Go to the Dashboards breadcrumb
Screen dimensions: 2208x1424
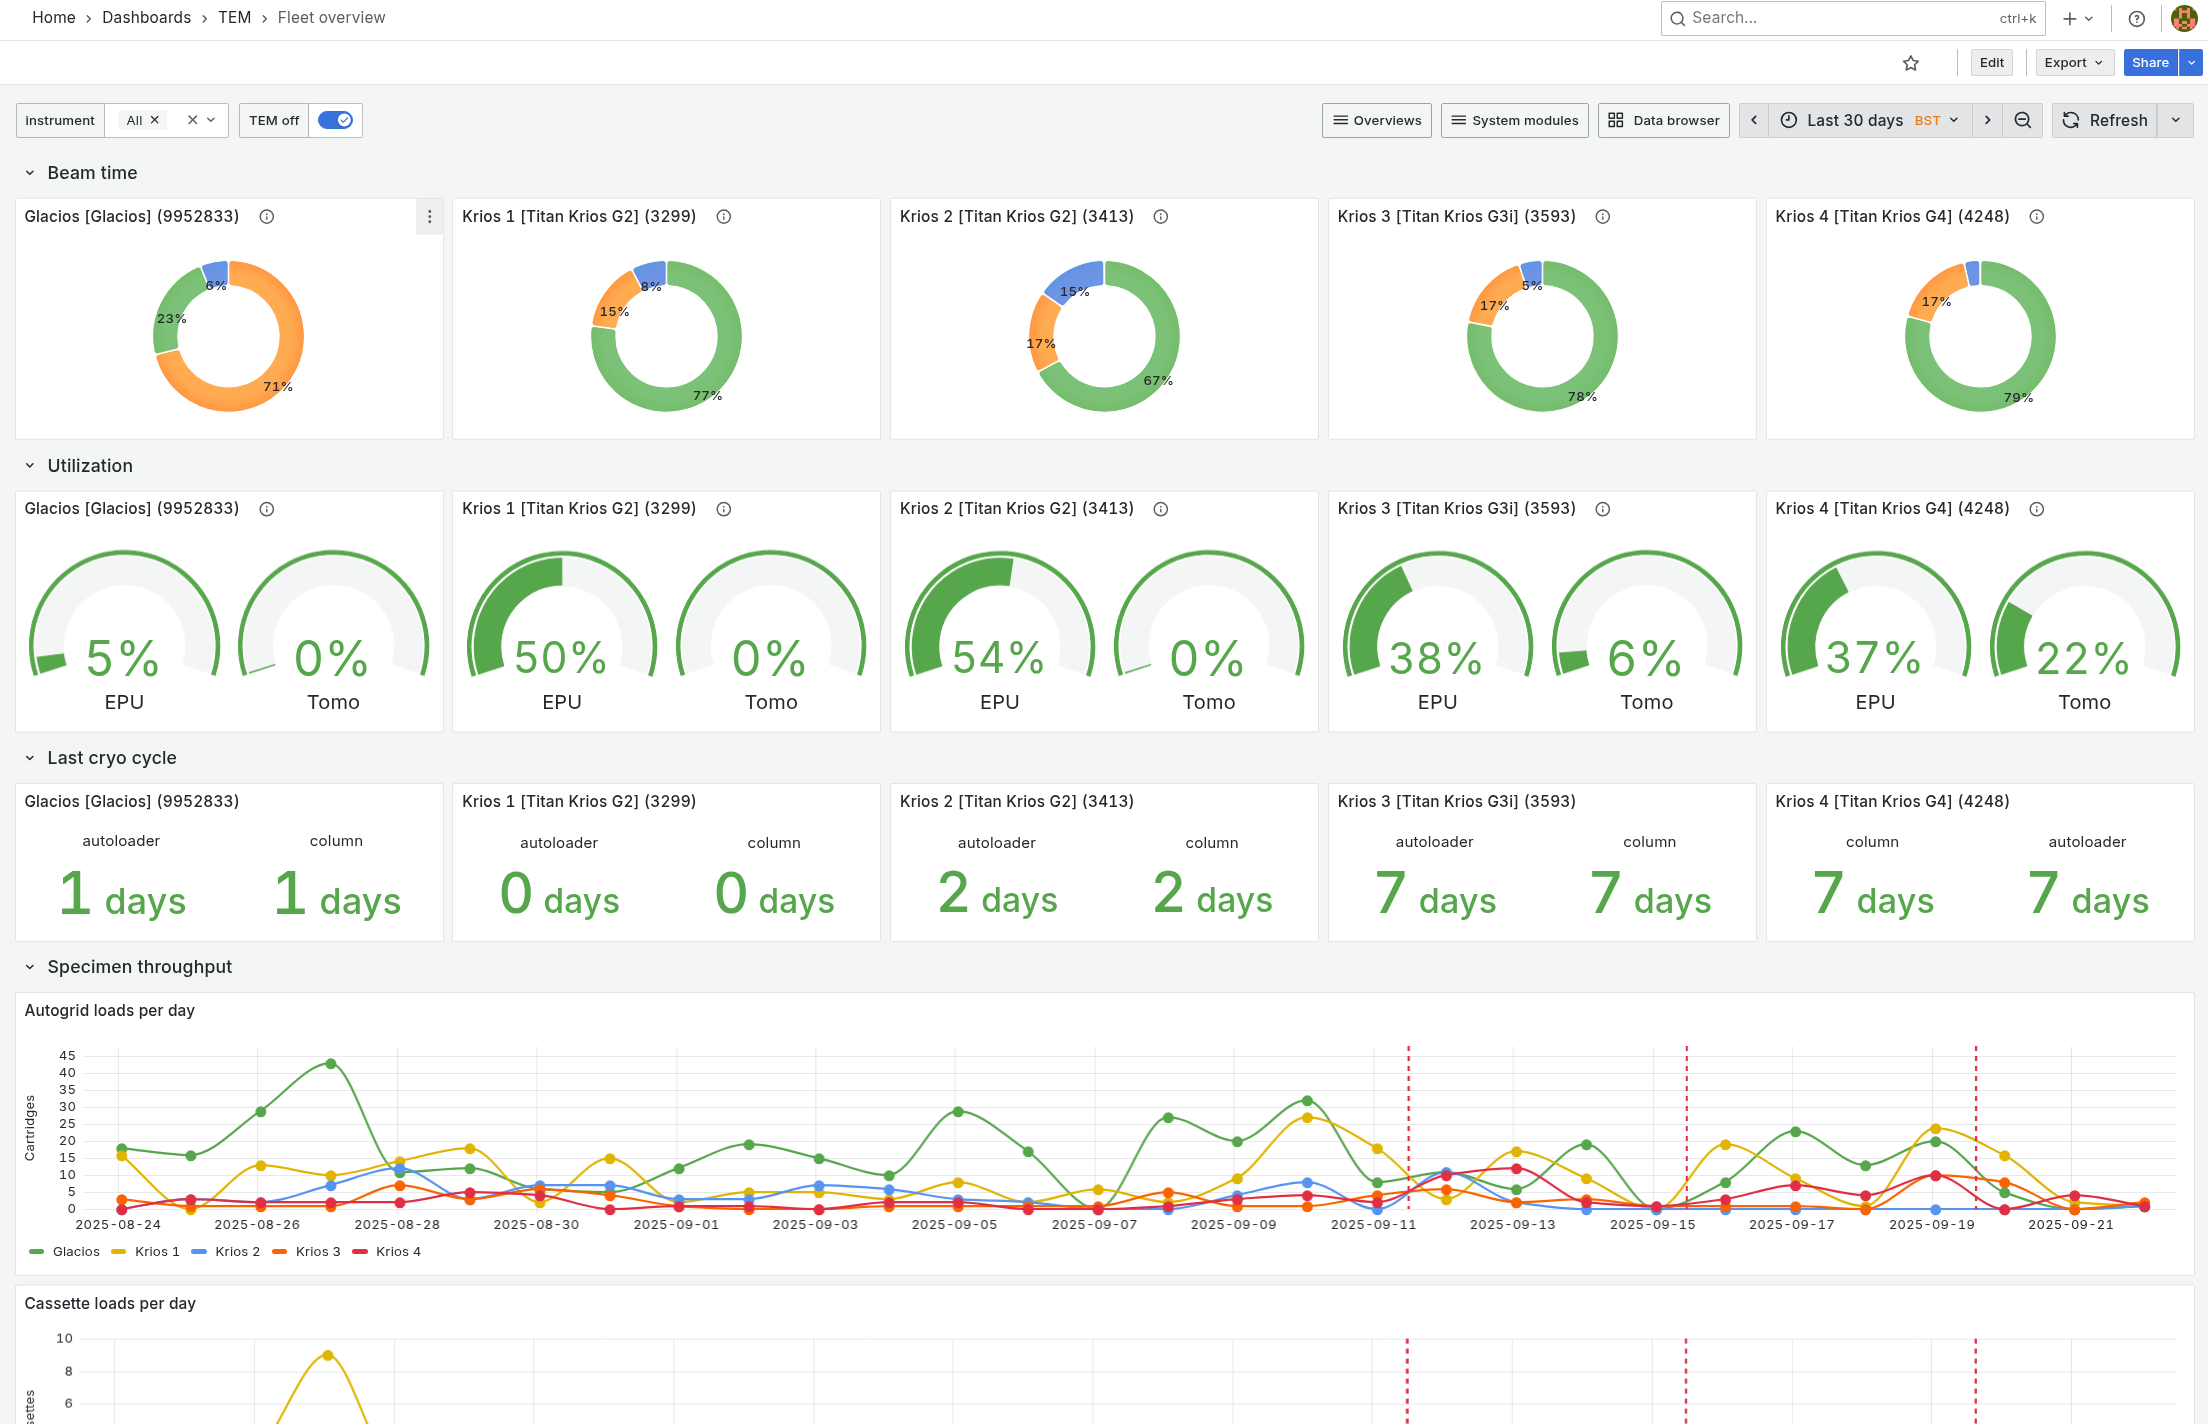click(146, 17)
